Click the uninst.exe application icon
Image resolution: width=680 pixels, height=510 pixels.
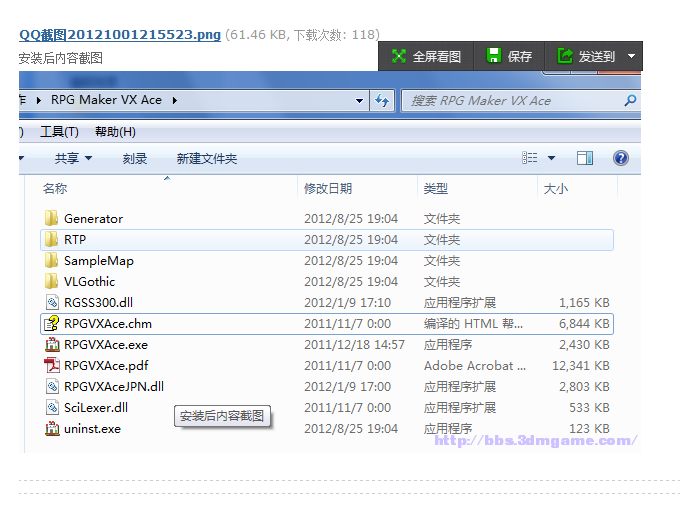tap(52, 428)
